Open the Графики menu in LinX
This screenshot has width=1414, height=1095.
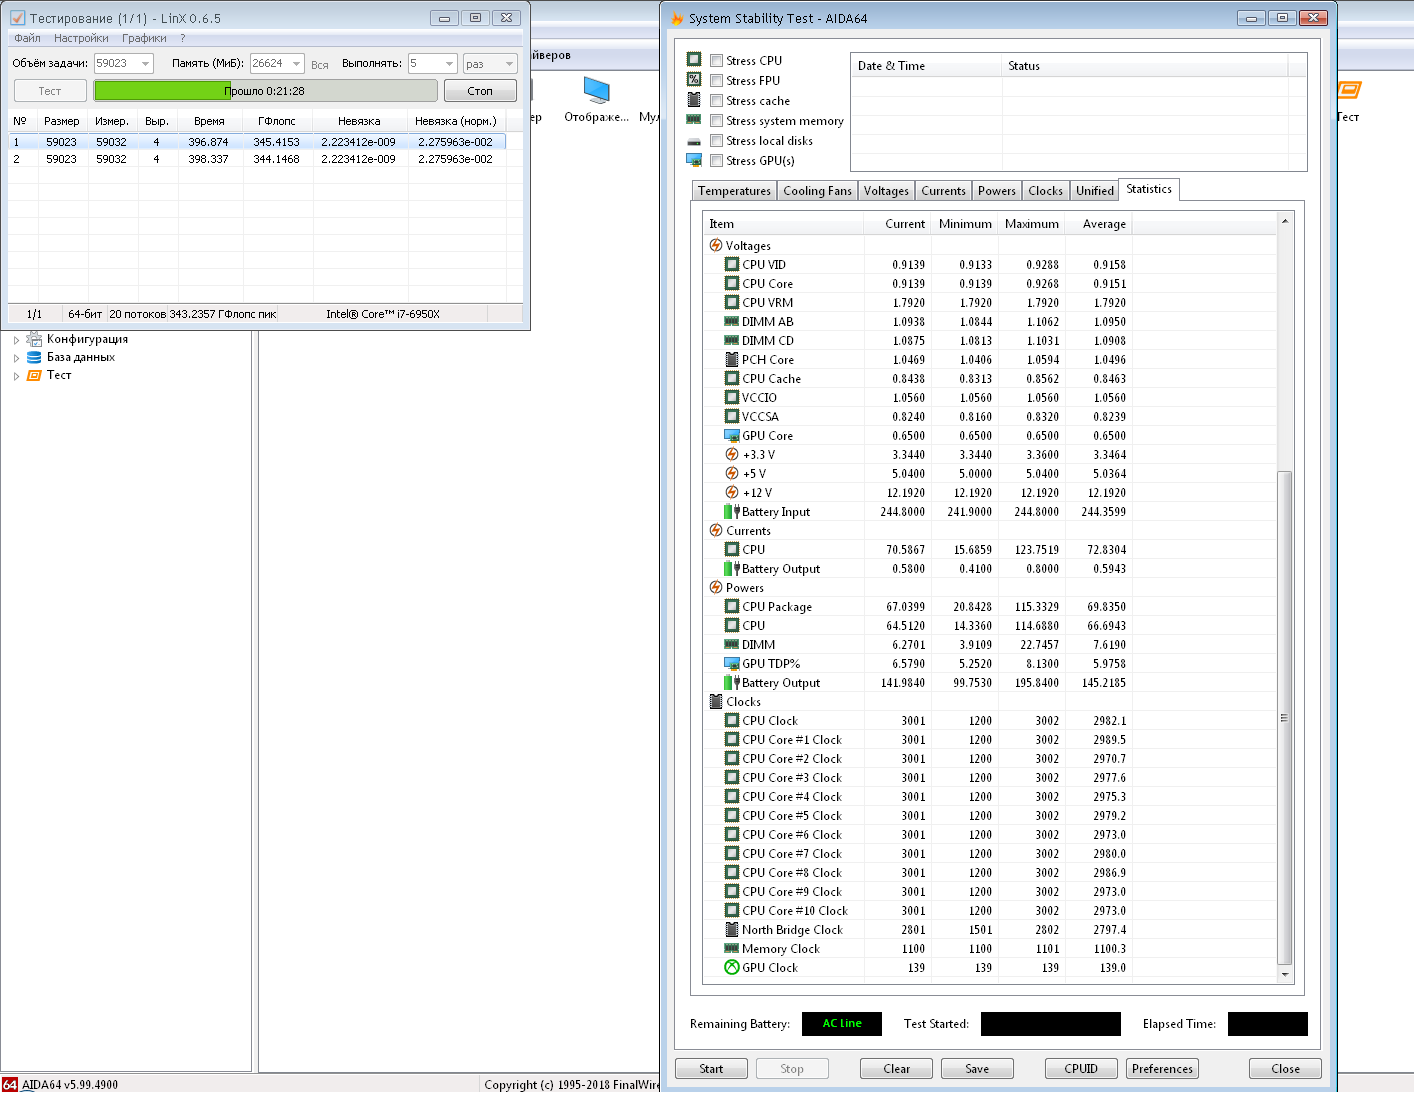(144, 38)
